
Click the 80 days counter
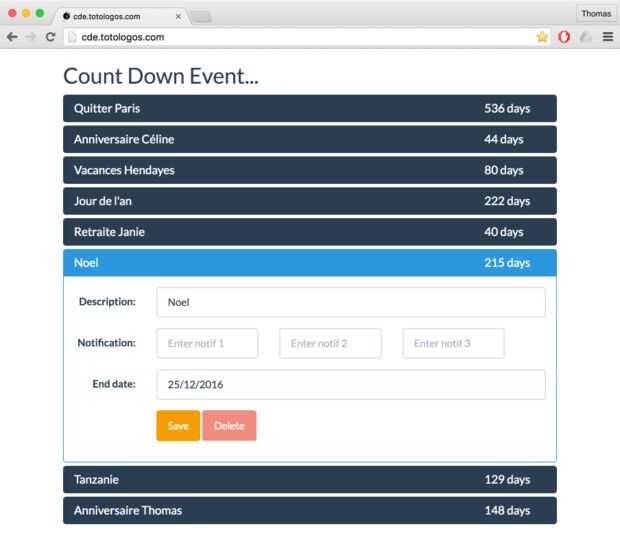pyautogui.click(x=504, y=170)
